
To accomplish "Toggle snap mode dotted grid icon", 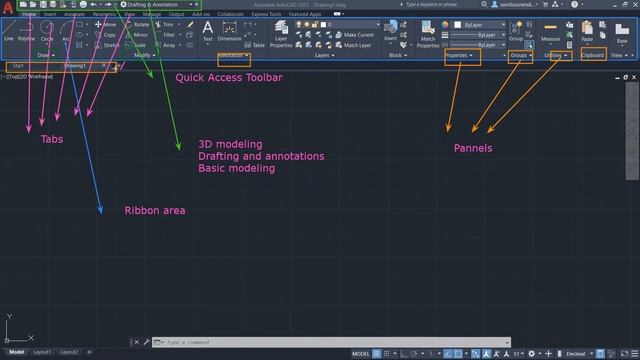I will [x=386, y=353].
